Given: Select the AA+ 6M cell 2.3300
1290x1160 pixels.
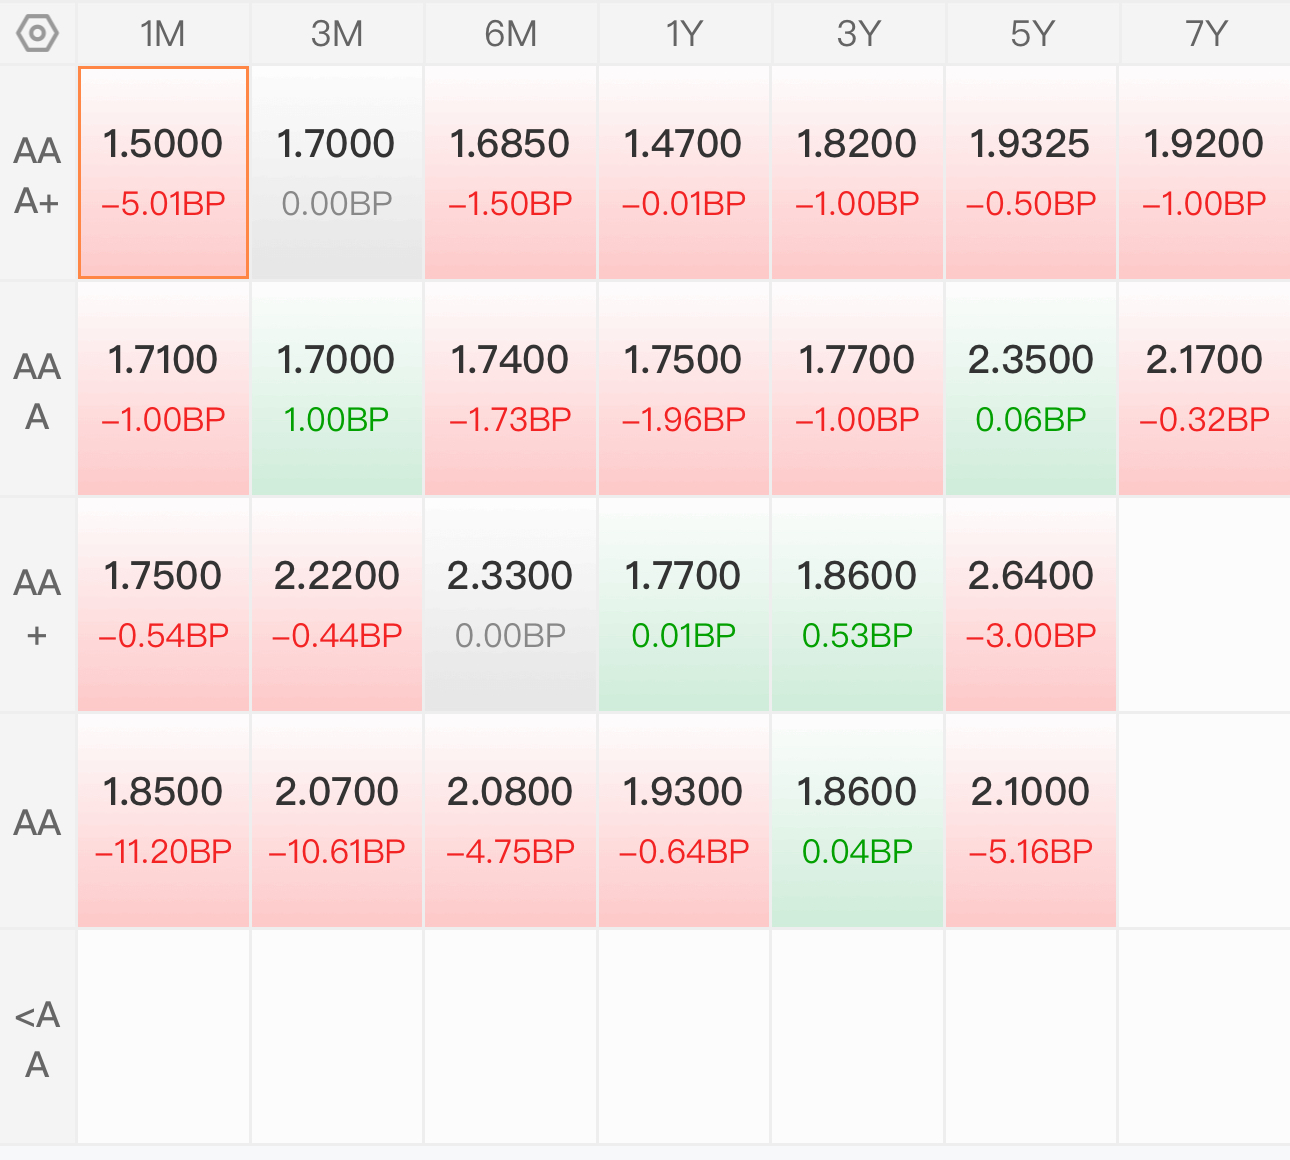Looking at the screenshot, I should click(x=510, y=605).
